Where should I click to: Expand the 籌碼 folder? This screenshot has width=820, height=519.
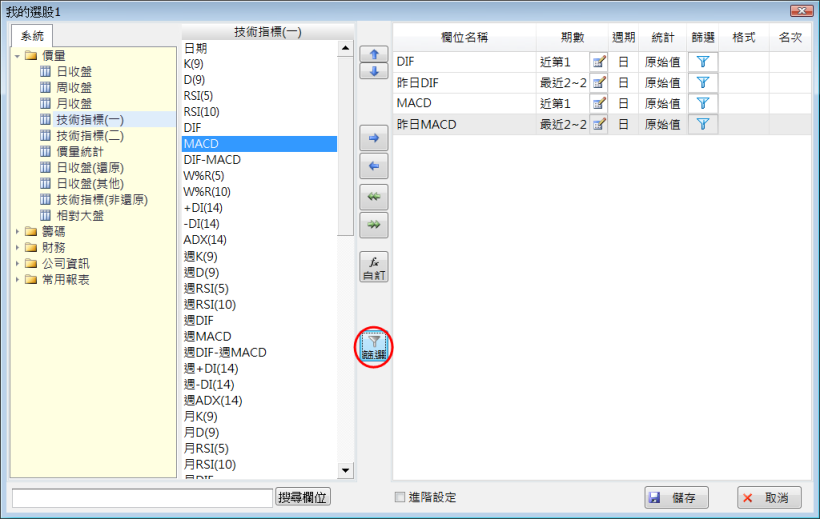tap(18, 231)
